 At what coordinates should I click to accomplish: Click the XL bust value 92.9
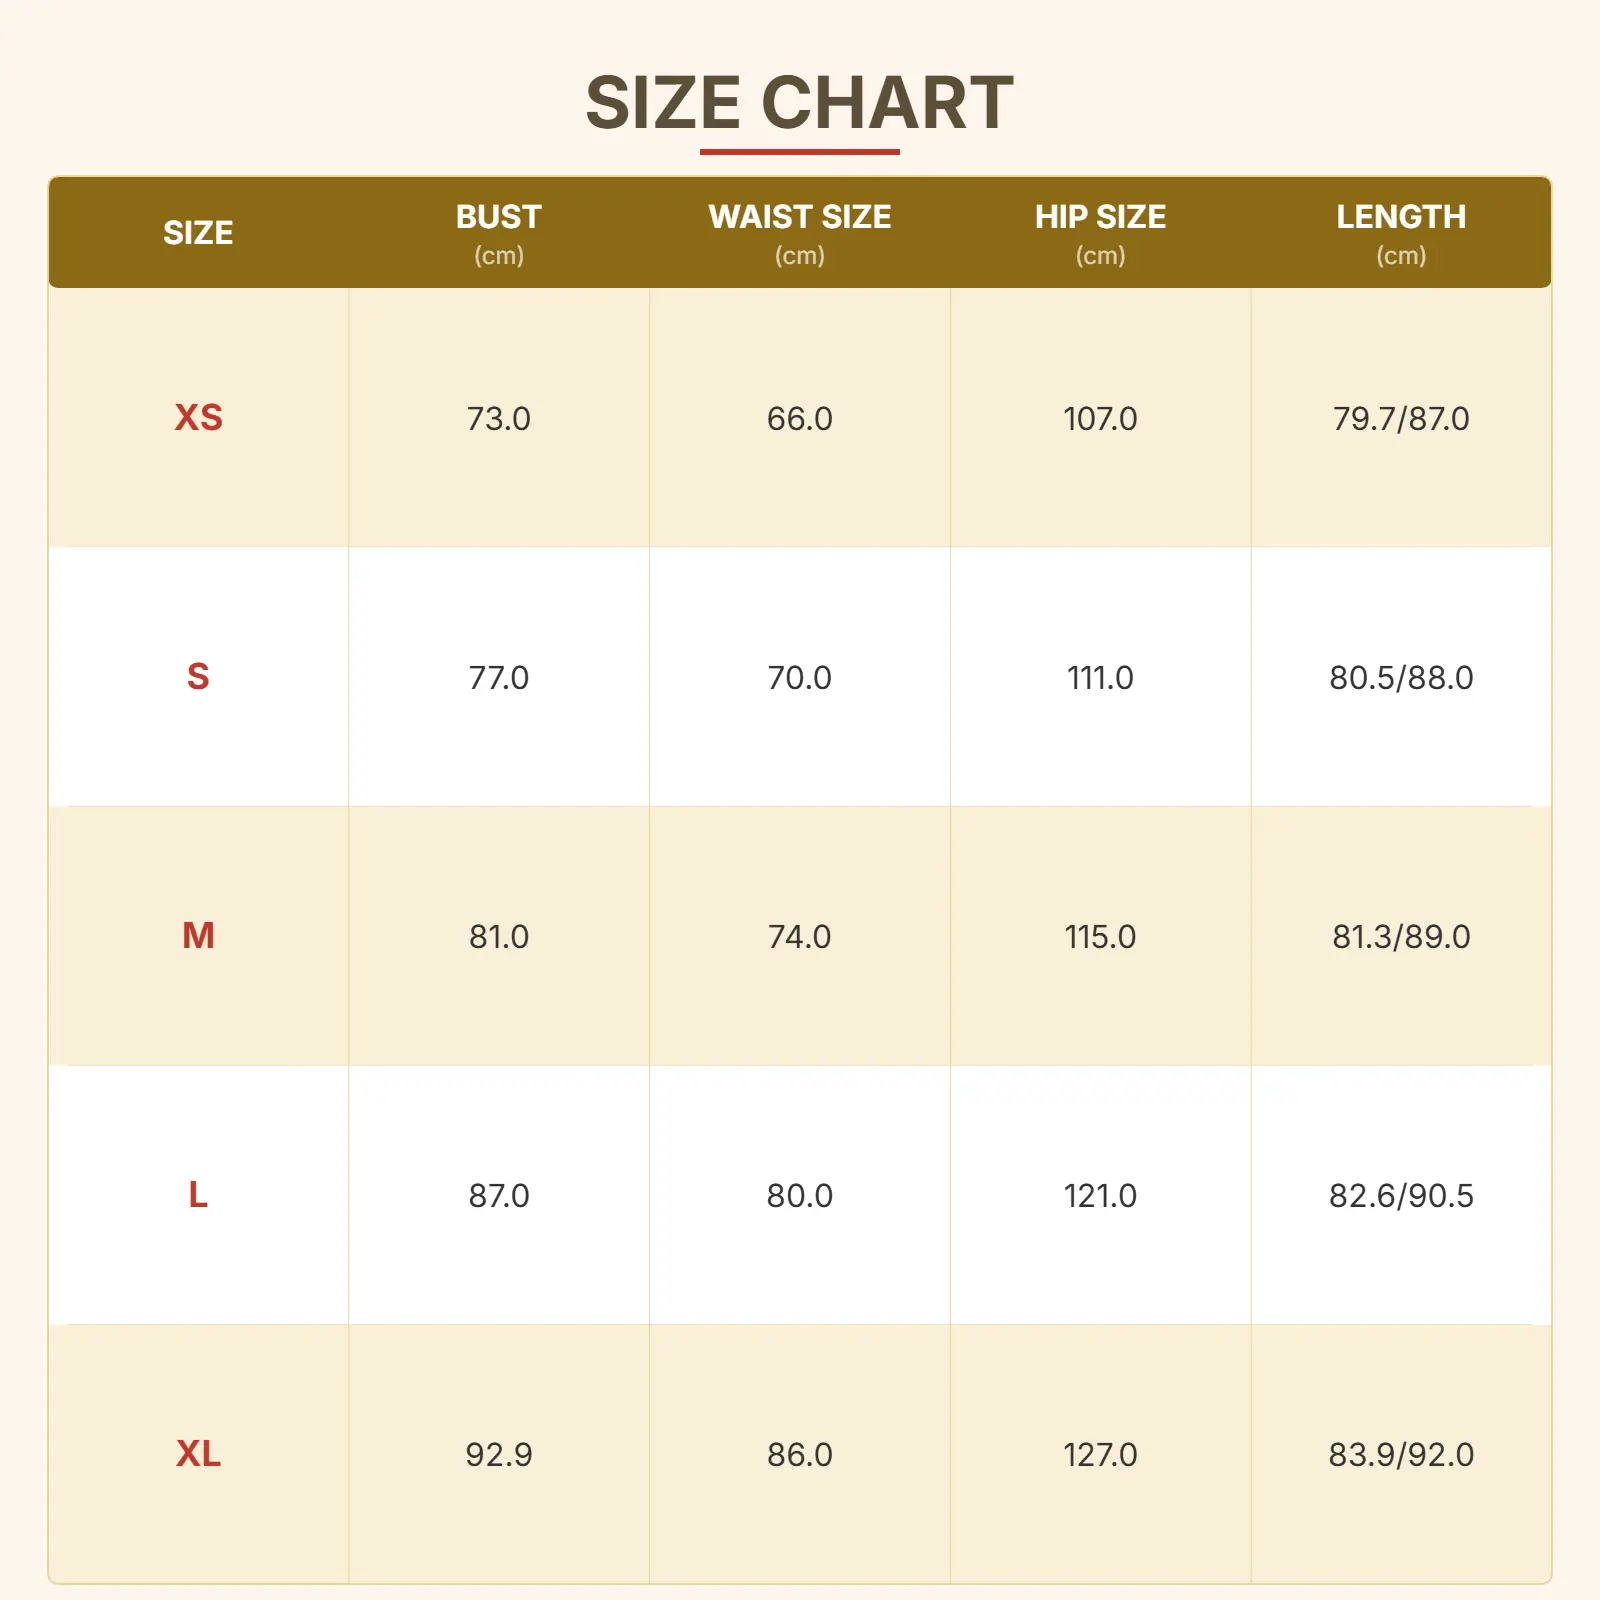[x=498, y=1454]
